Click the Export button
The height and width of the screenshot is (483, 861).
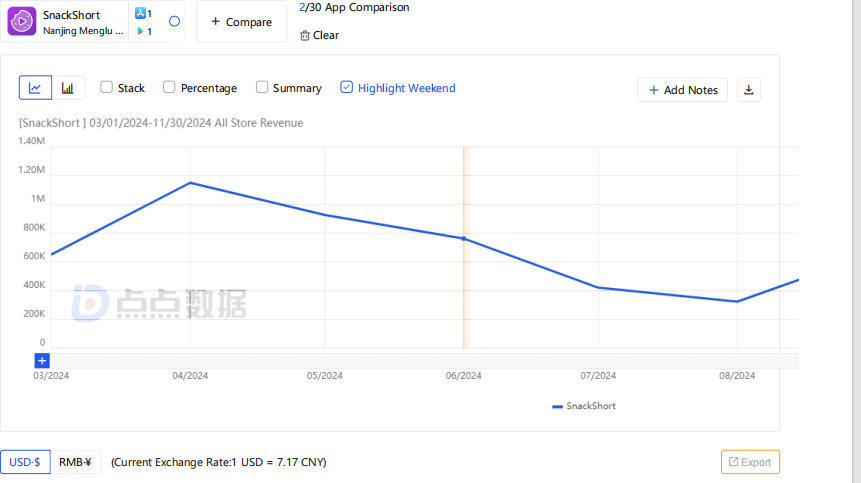[x=750, y=462]
